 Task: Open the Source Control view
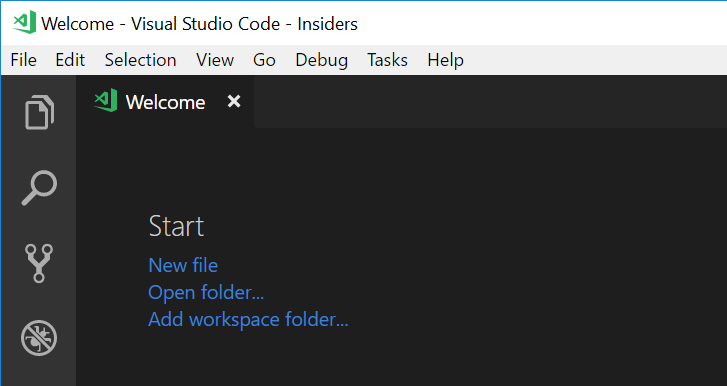(x=39, y=263)
